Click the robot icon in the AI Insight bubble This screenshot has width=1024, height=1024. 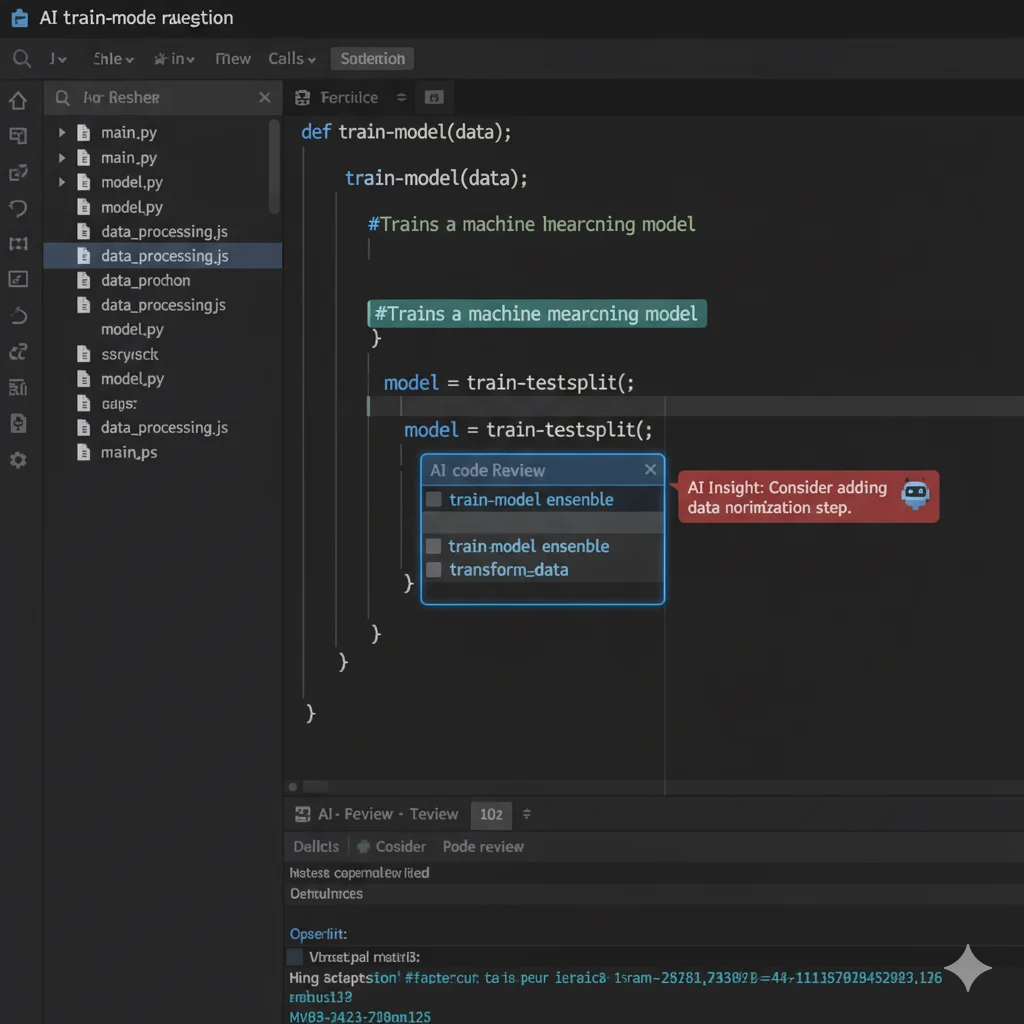click(x=915, y=494)
